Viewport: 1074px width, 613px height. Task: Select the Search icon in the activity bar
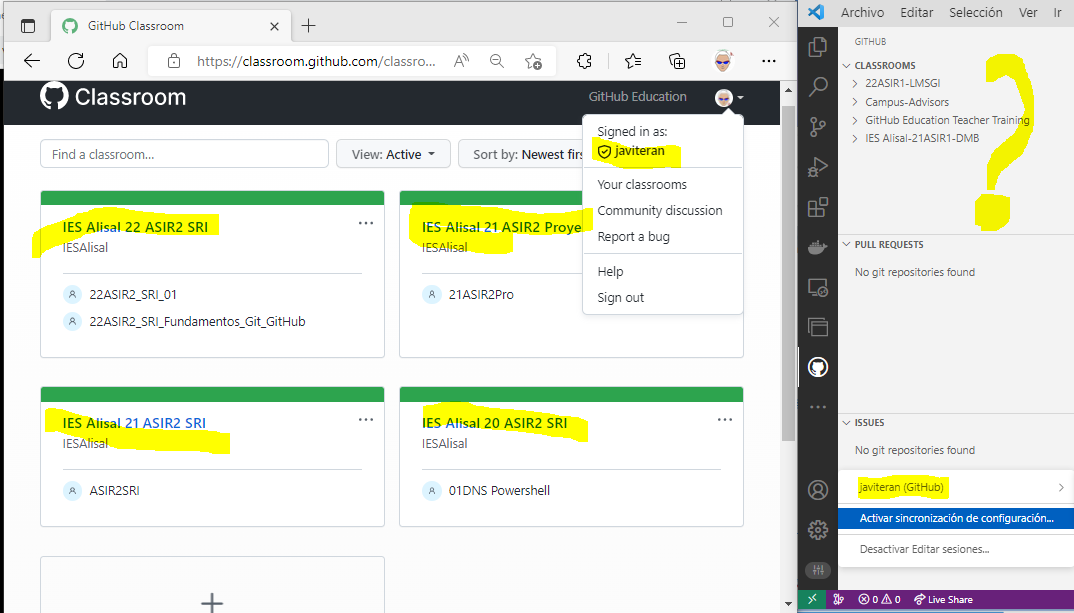click(x=818, y=87)
